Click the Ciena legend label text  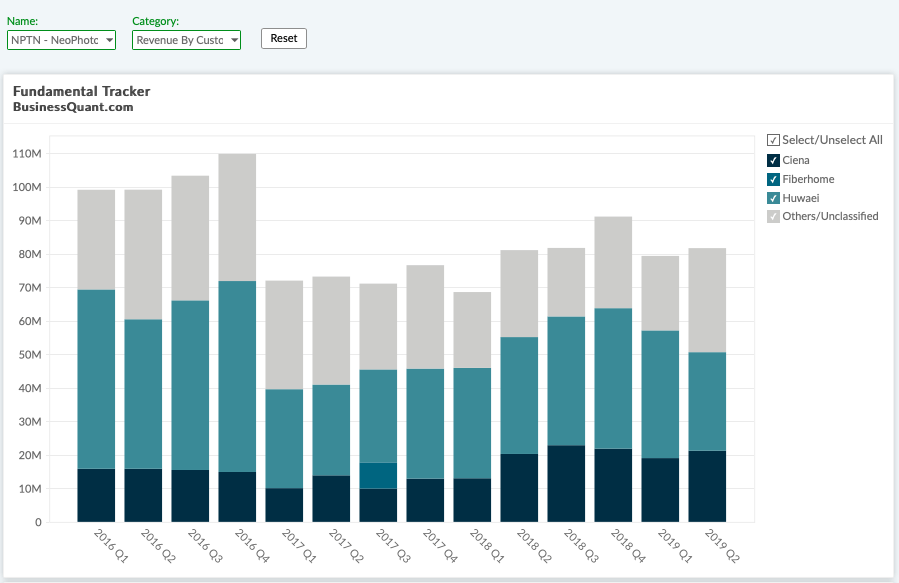[x=796, y=160]
